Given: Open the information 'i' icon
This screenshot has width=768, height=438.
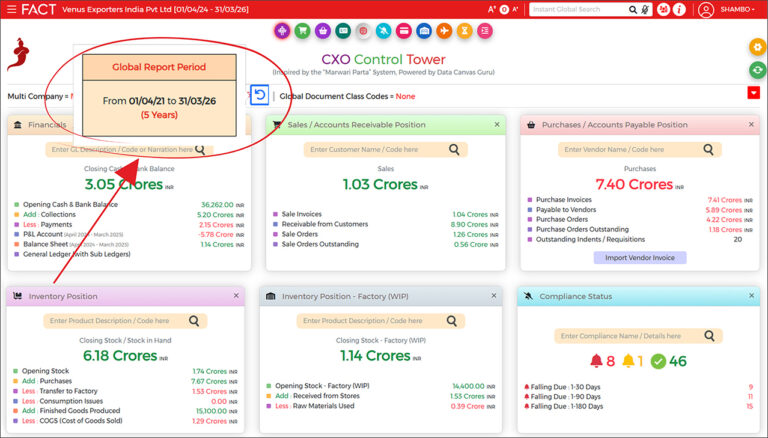Looking at the screenshot, I should point(679,9).
